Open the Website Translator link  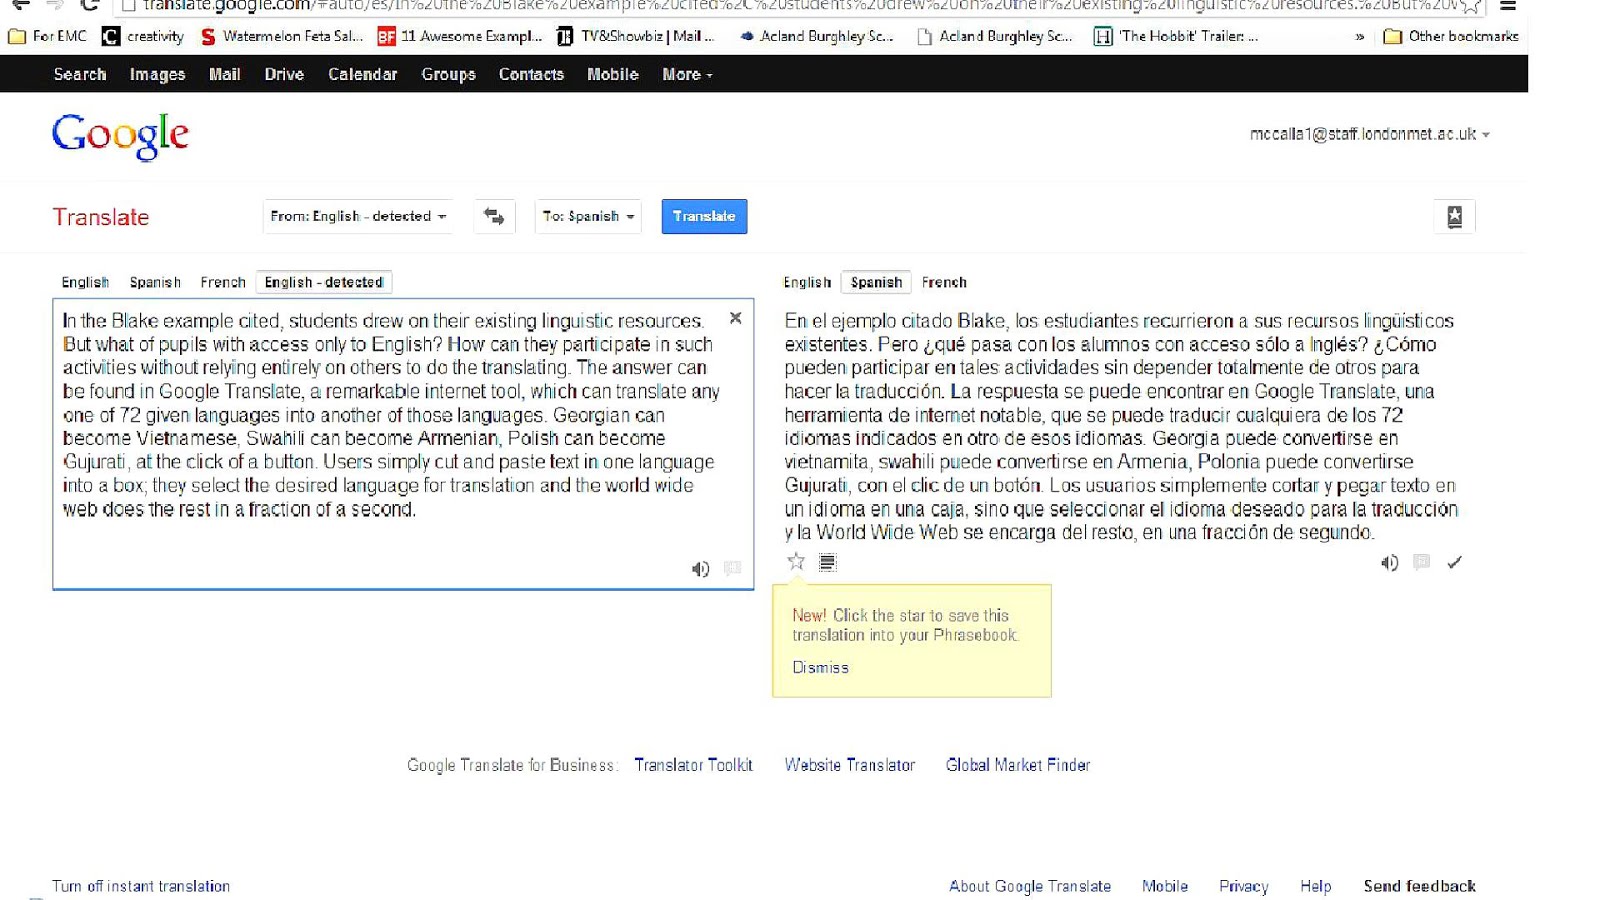coord(849,765)
